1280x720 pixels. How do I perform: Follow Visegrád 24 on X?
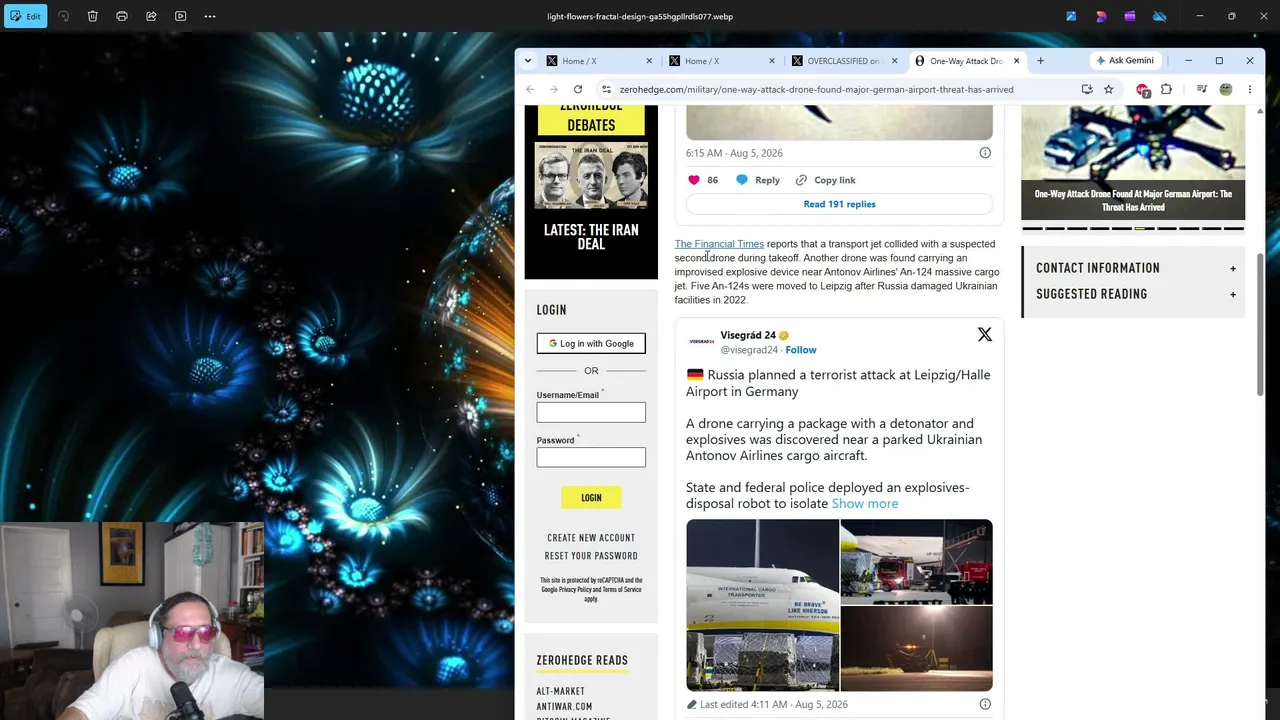click(801, 350)
